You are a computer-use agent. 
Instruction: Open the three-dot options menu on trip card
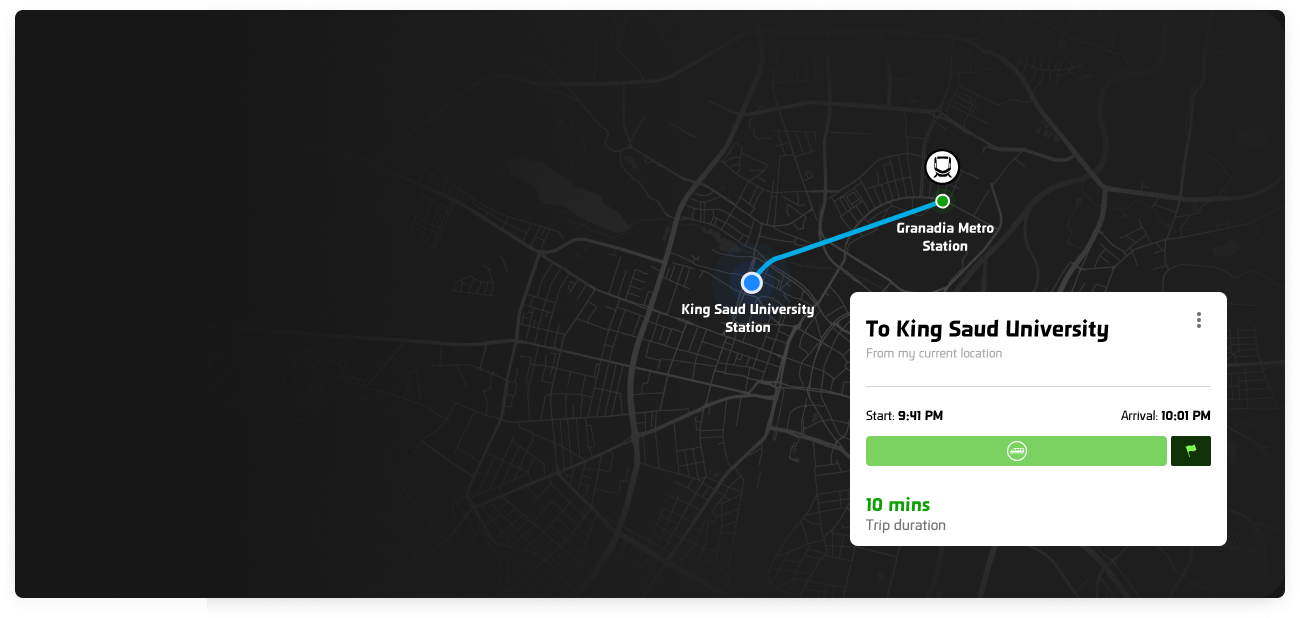coord(1198,320)
